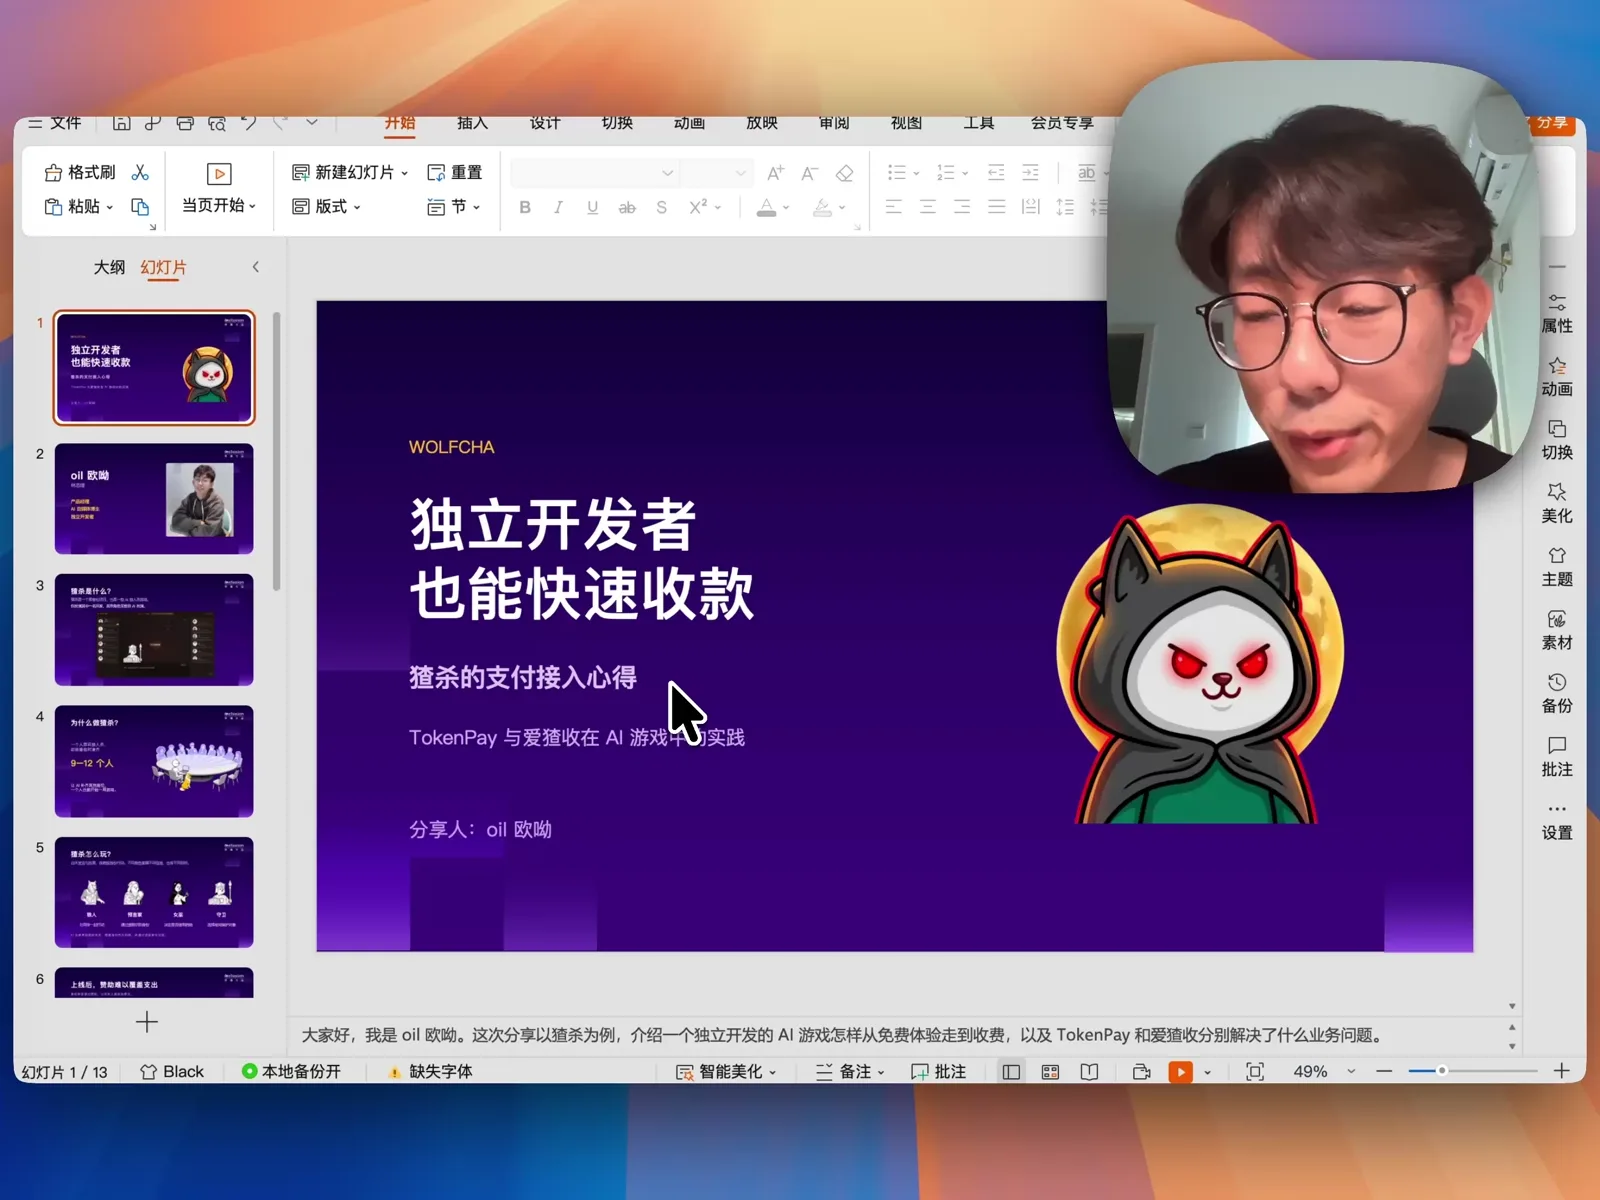Click the orange Play Slideshow icon in status bar

(x=1181, y=1071)
